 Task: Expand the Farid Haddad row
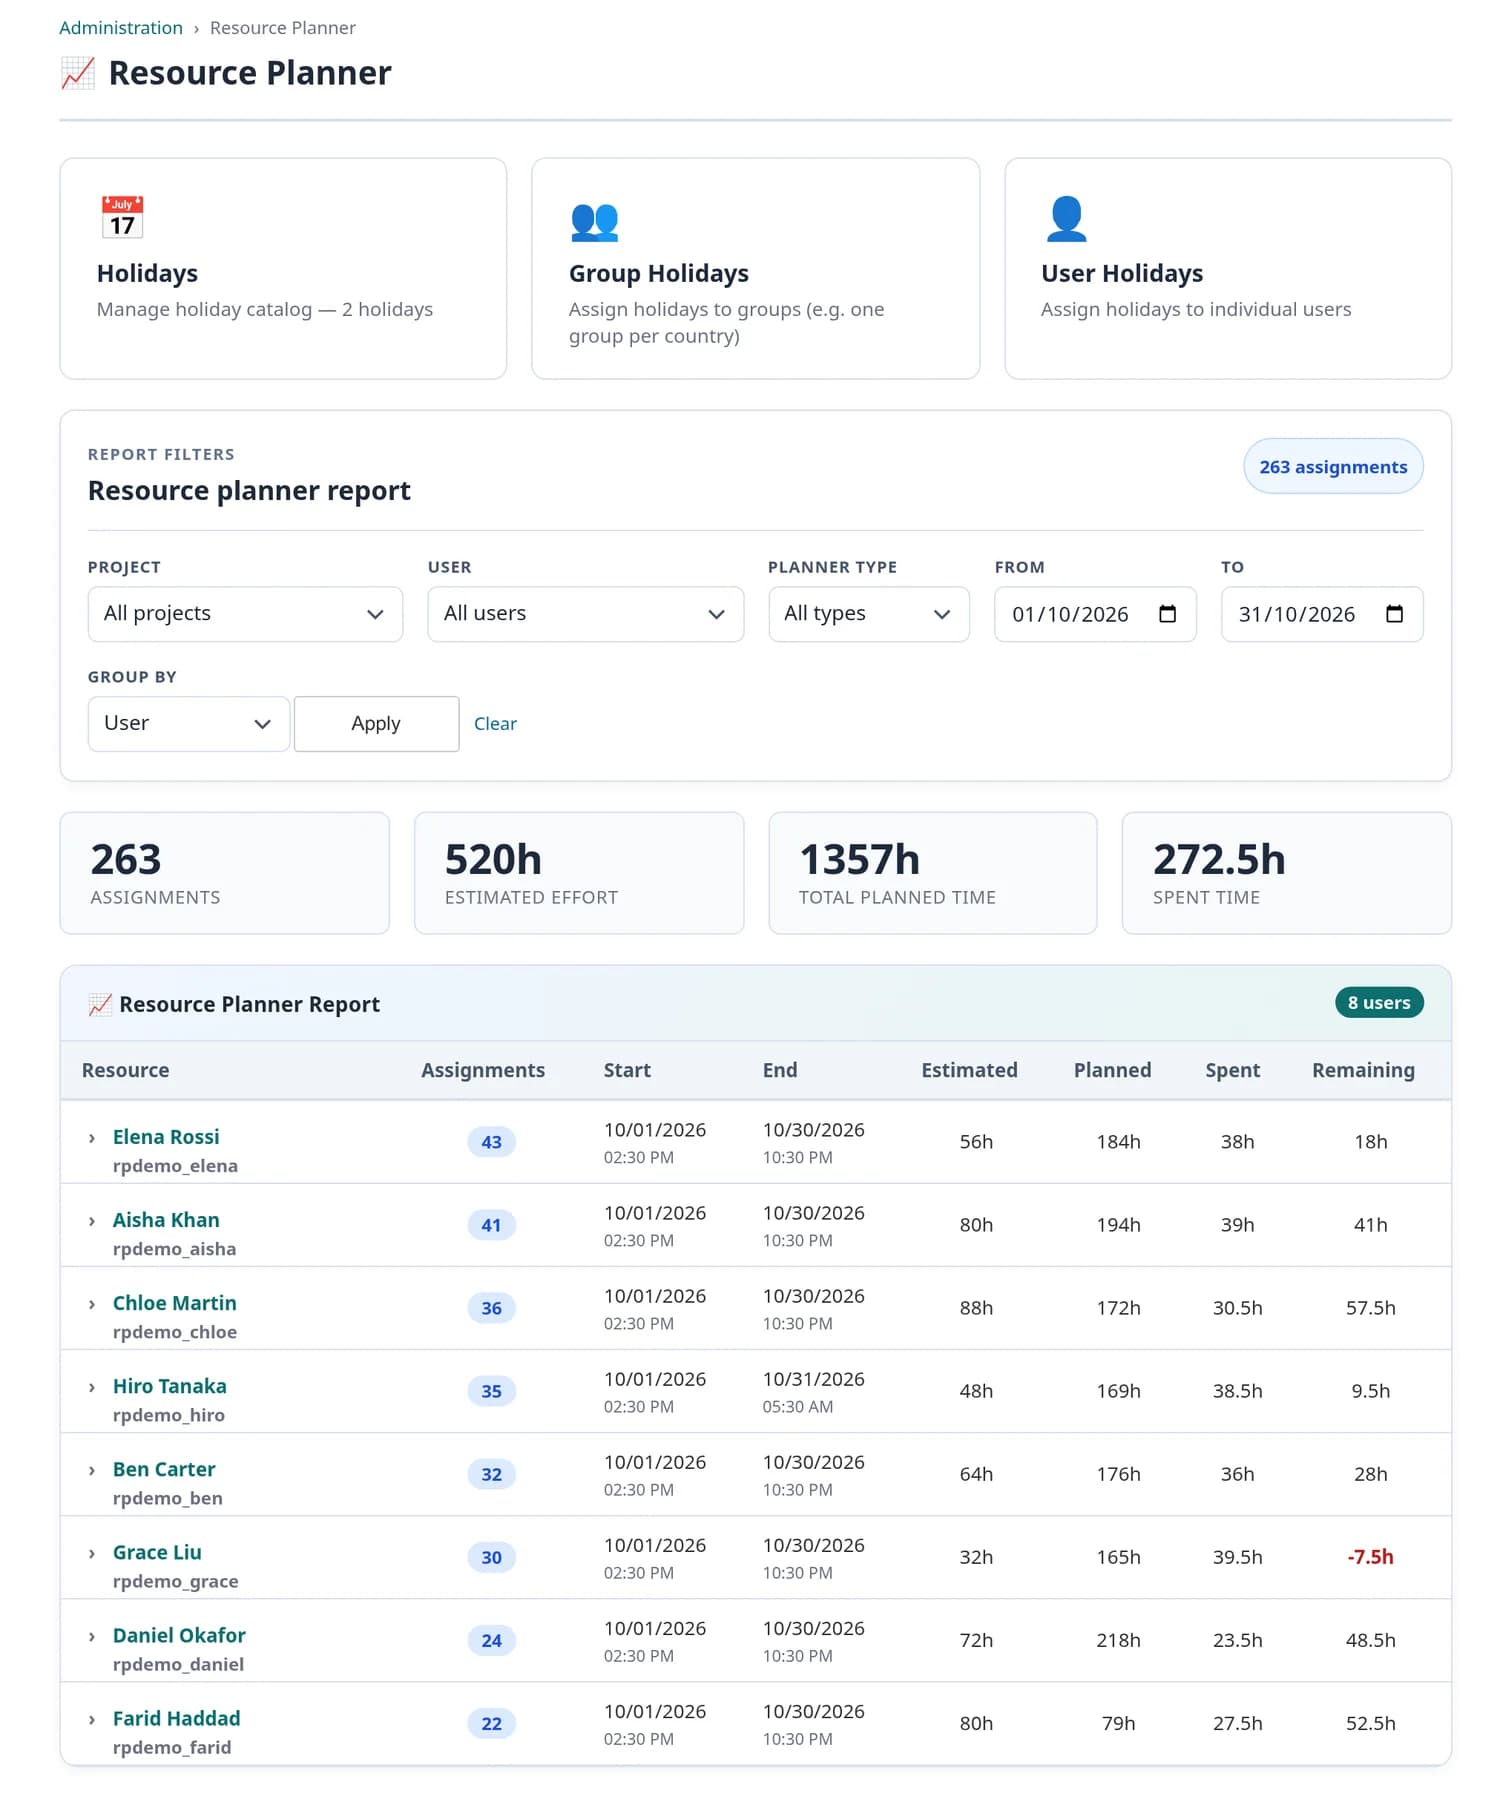(x=92, y=1719)
